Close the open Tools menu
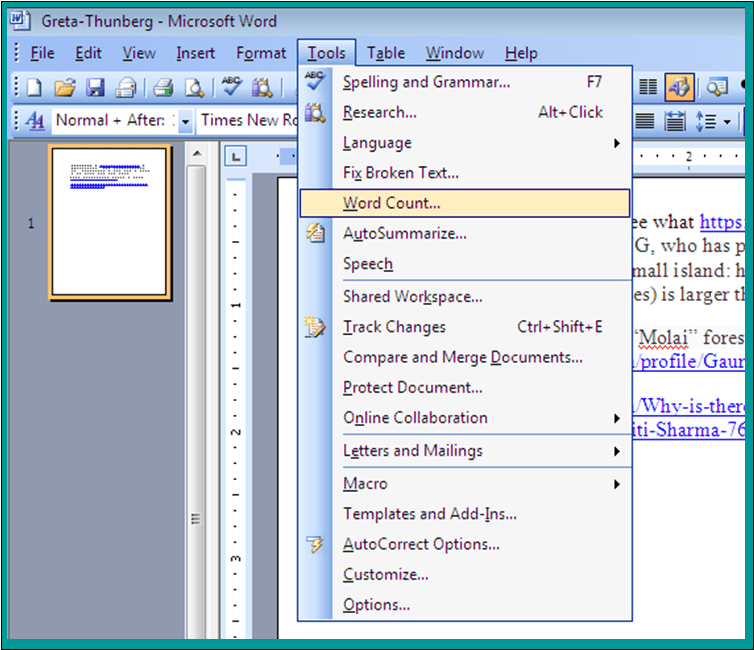Screen dimensions: 754x650 click(327, 53)
